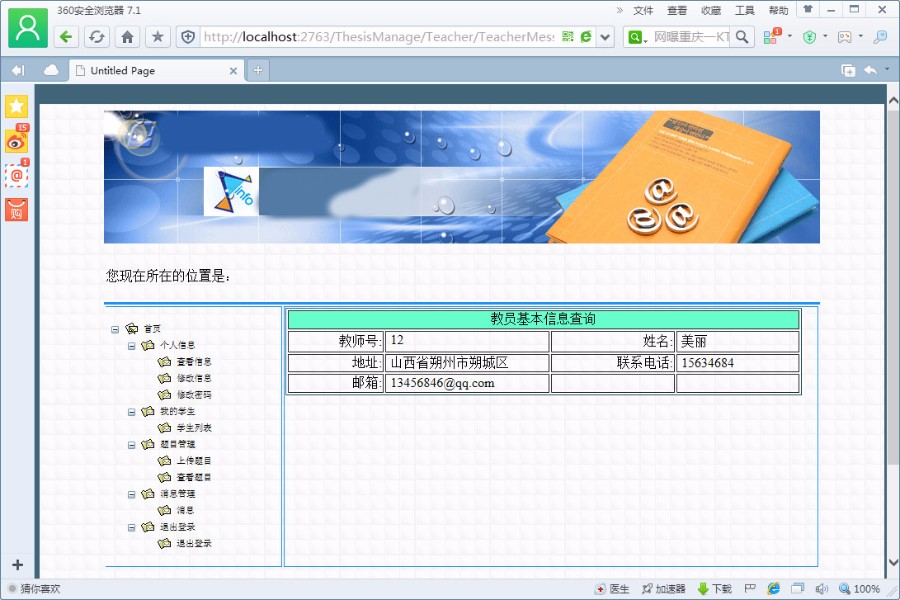The width and height of the screenshot is (900, 600).
Task: Open 上传题目 in the tree
Action: click(x=193, y=460)
